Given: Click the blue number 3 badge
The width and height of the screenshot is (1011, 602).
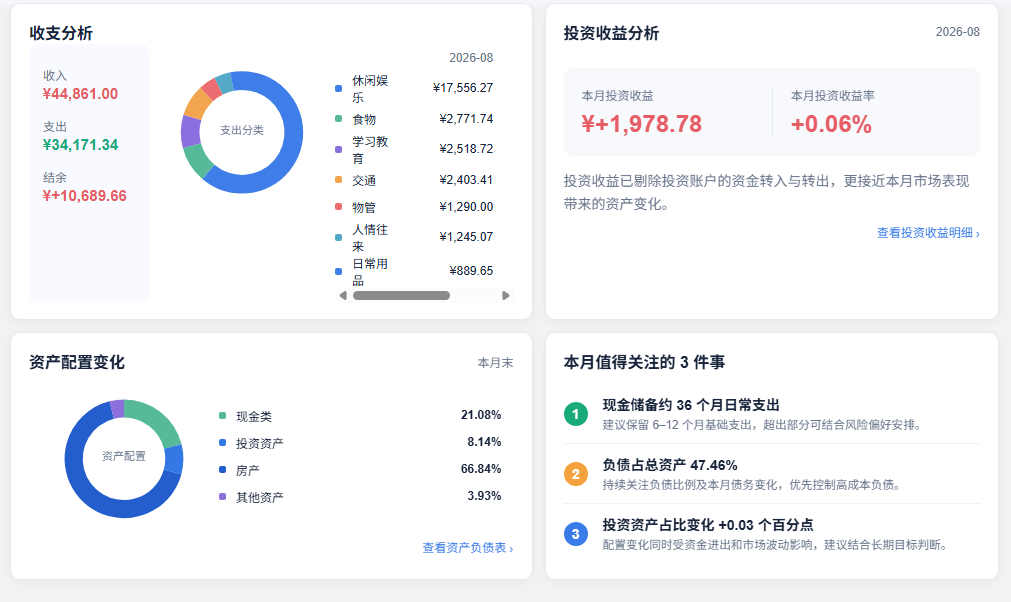Looking at the screenshot, I should 576,534.
